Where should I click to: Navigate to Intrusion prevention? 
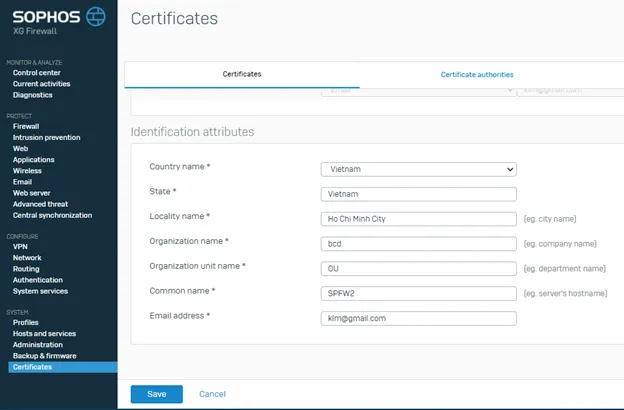point(46,138)
